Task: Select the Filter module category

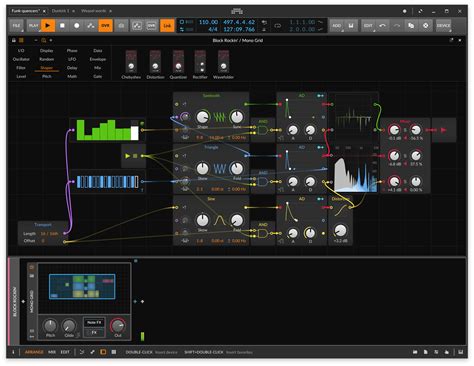Action: click(x=21, y=68)
